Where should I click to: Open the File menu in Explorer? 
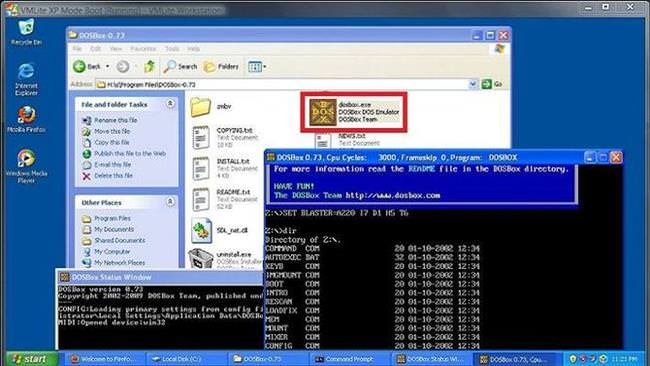pyautogui.click(x=77, y=49)
